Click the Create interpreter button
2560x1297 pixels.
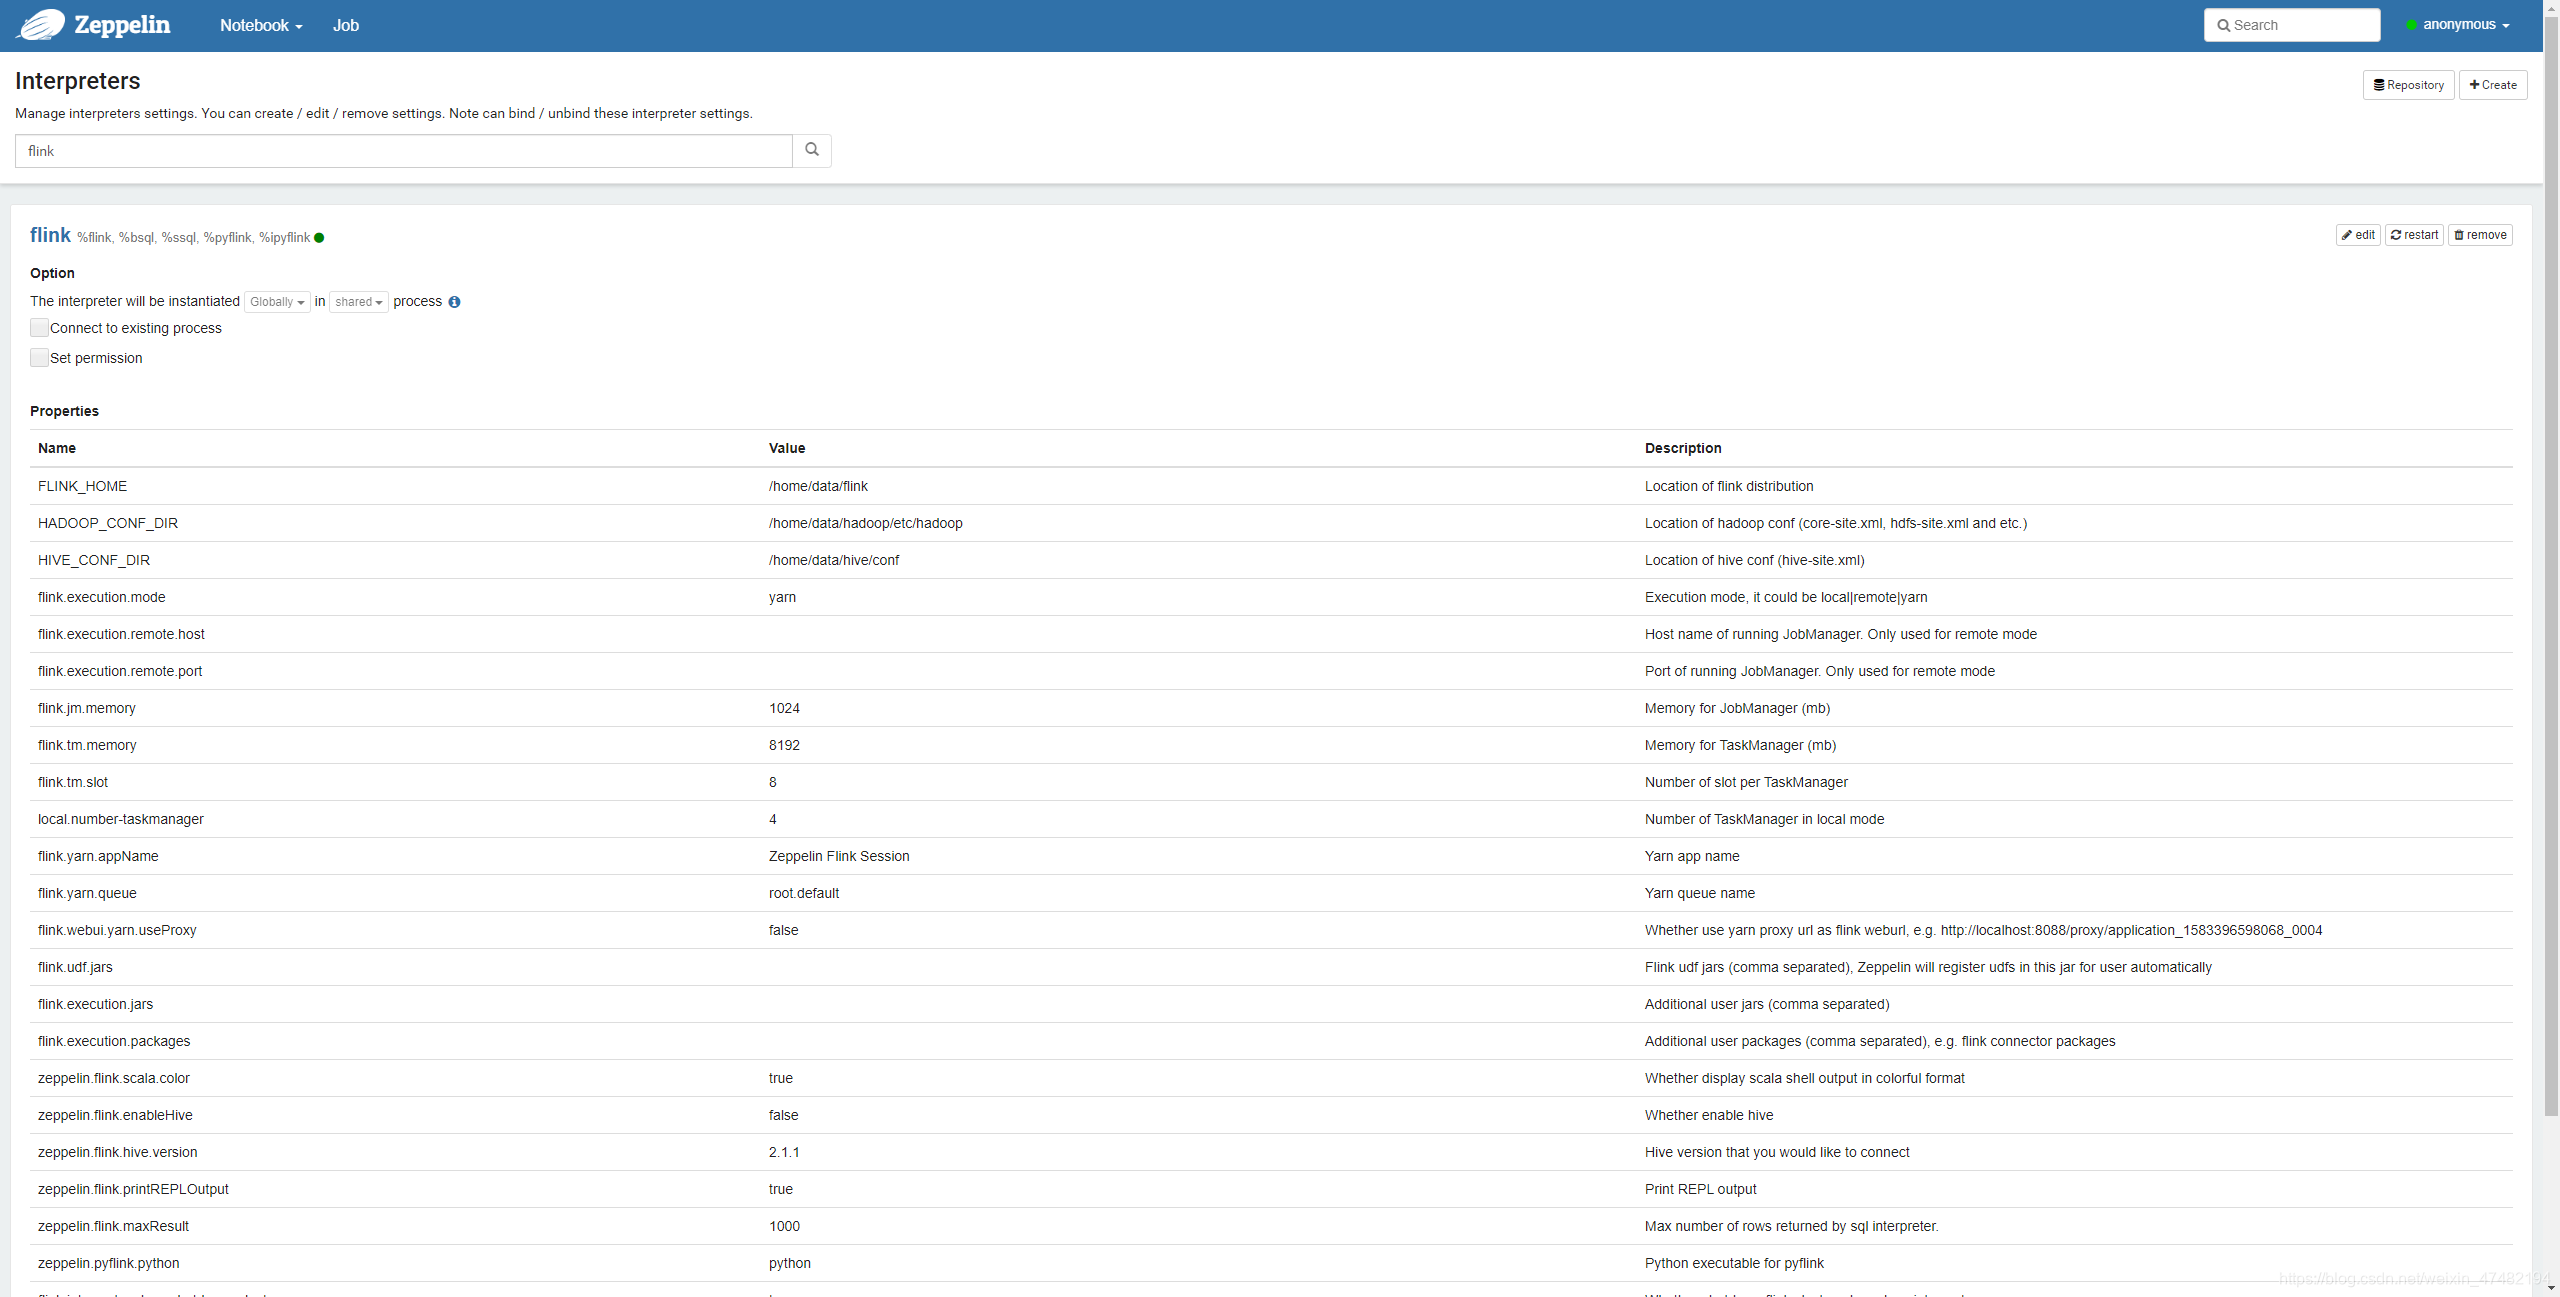tap(2493, 85)
